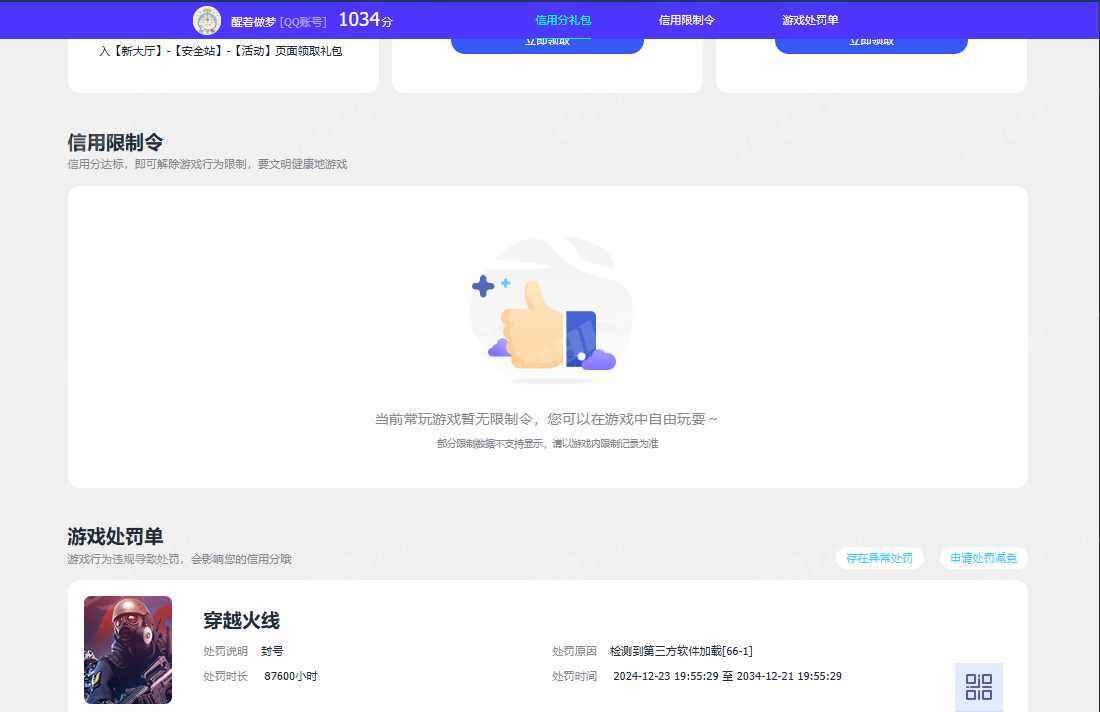
Task: Open the QR code icon on punishment card
Action: pos(979,687)
